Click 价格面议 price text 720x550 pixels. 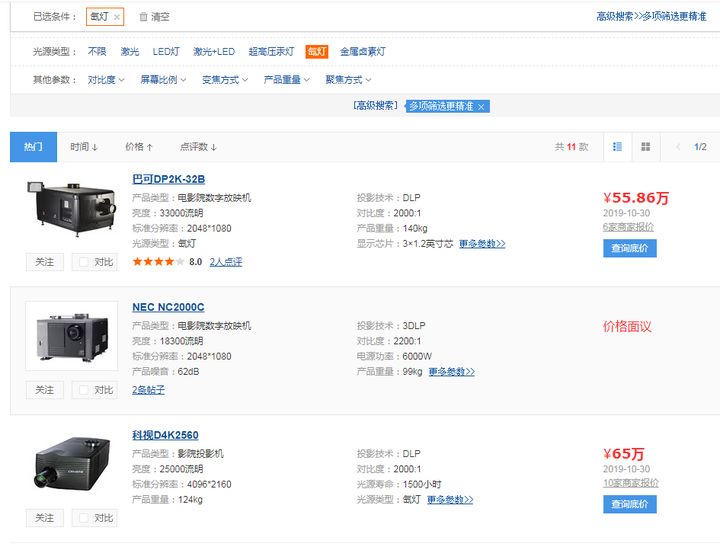point(627,327)
